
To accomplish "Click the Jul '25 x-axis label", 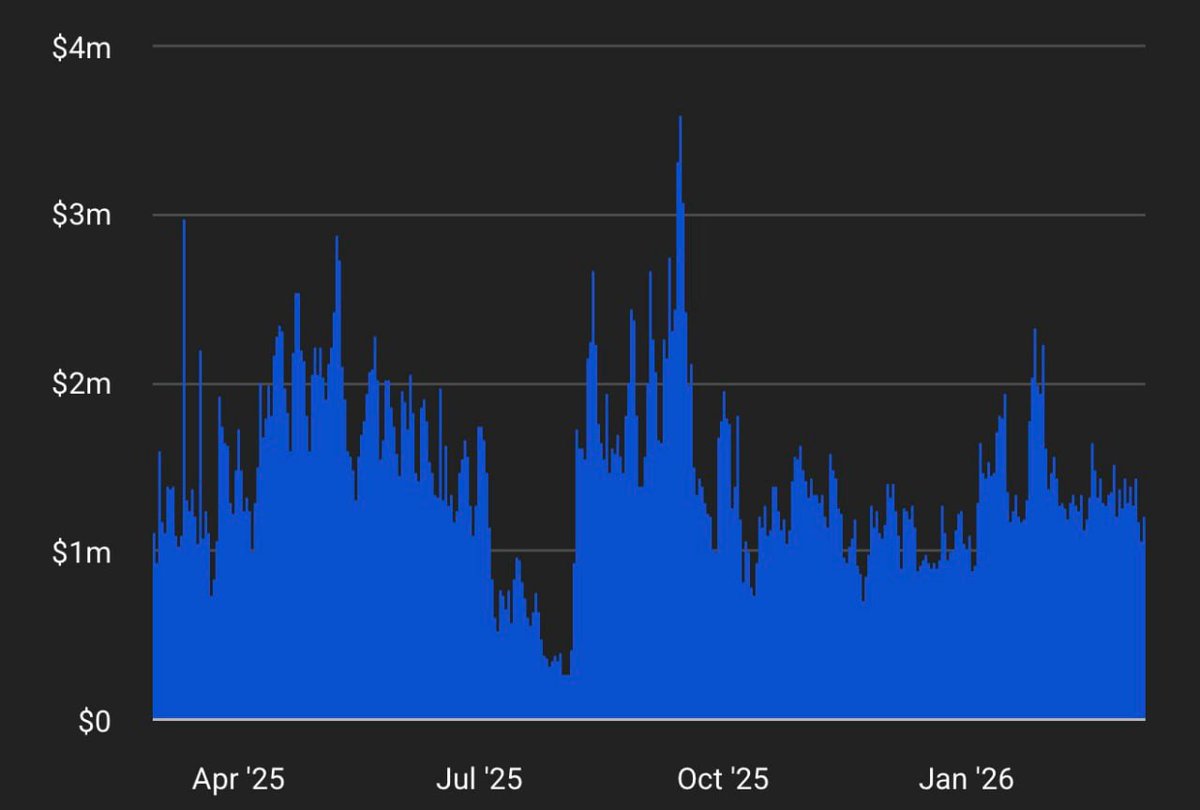I will pos(478,778).
